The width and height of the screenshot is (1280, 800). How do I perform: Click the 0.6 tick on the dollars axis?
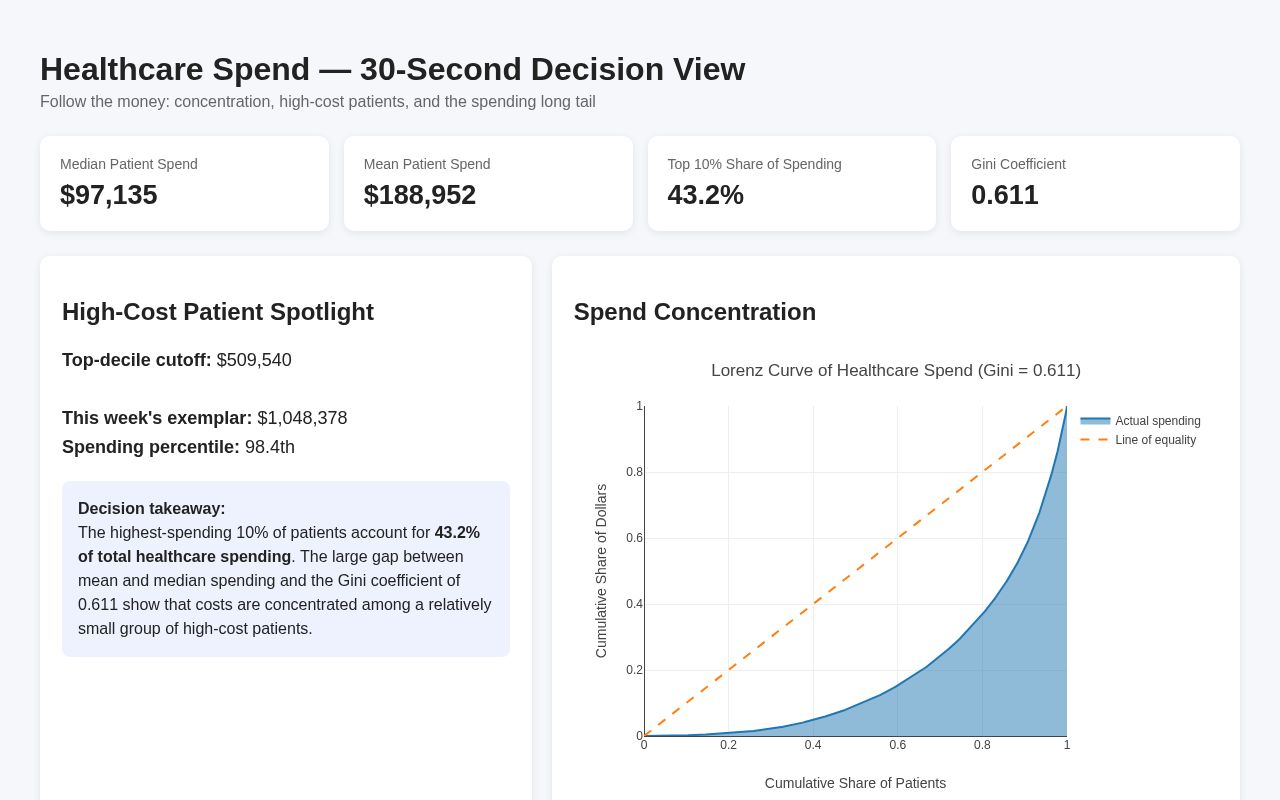634,538
